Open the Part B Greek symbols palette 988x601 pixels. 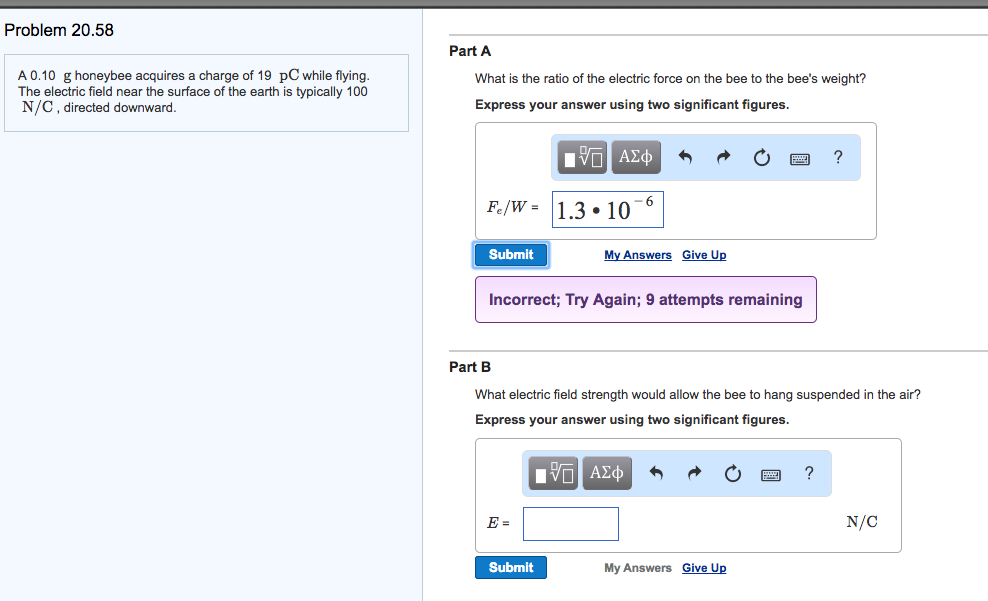(x=607, y=472)
